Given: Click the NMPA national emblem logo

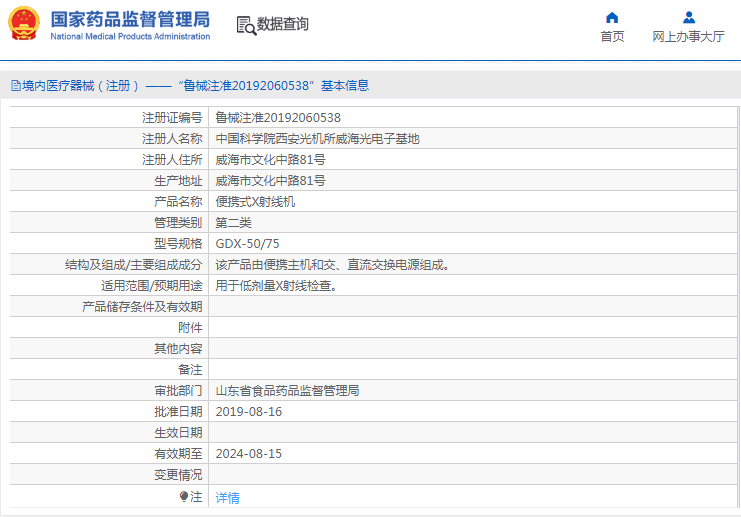Looking at the screenshot, I should (x=24, y=24).
